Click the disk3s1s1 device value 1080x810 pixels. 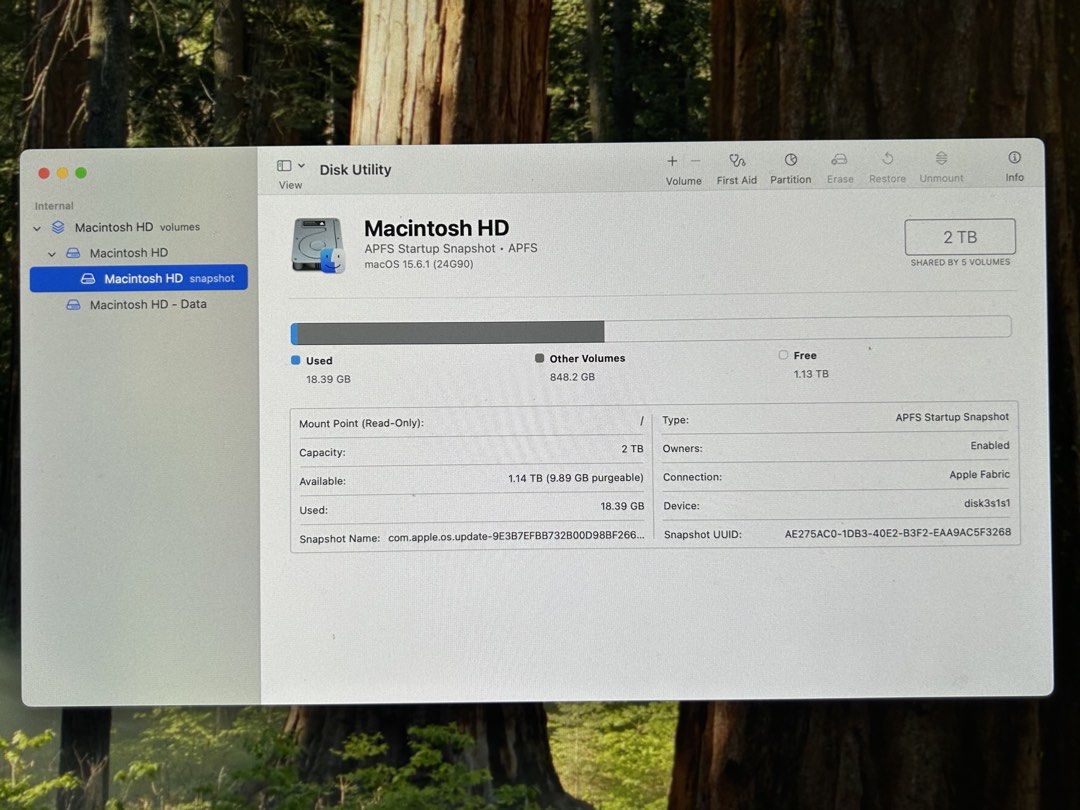coord(987,503)
